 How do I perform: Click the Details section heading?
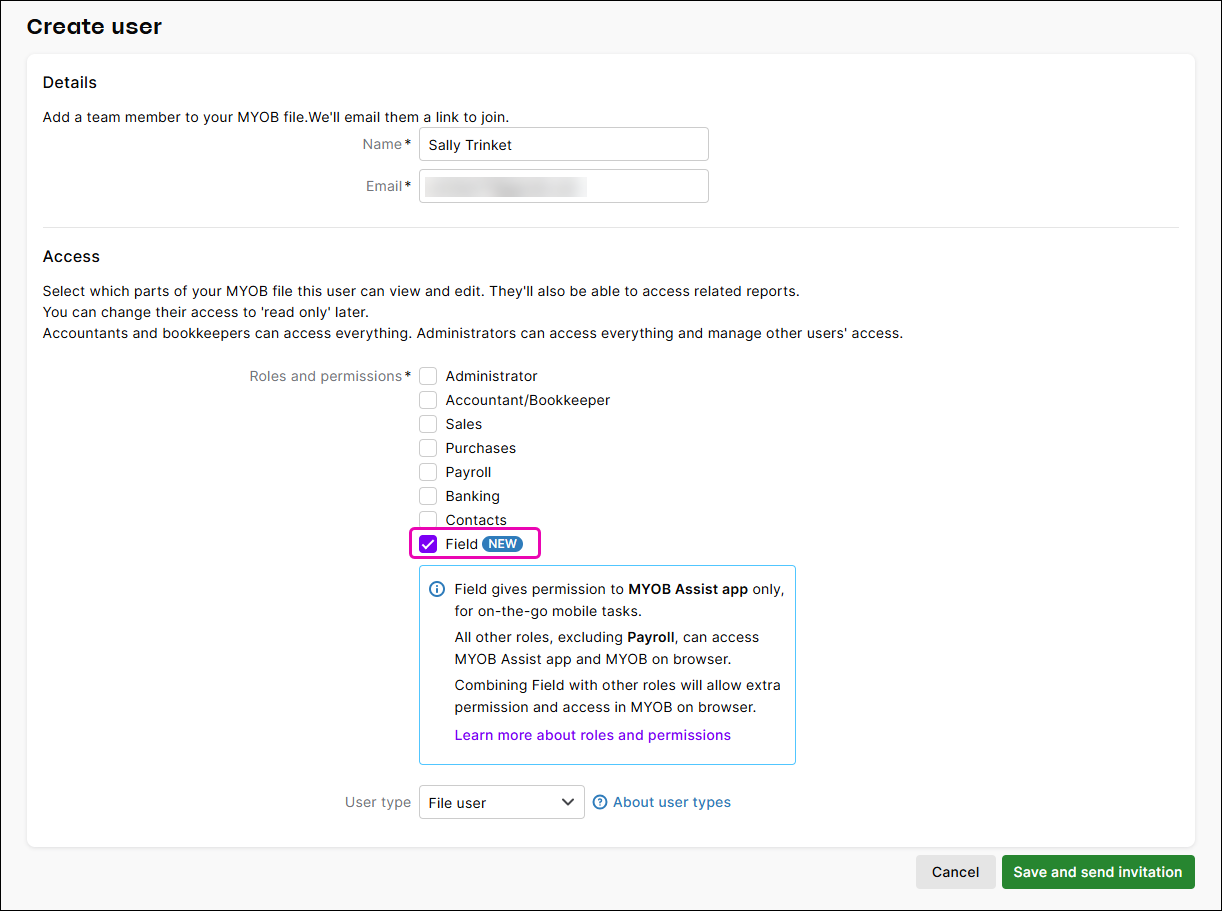pyautogui.click(x=70, y=82)
